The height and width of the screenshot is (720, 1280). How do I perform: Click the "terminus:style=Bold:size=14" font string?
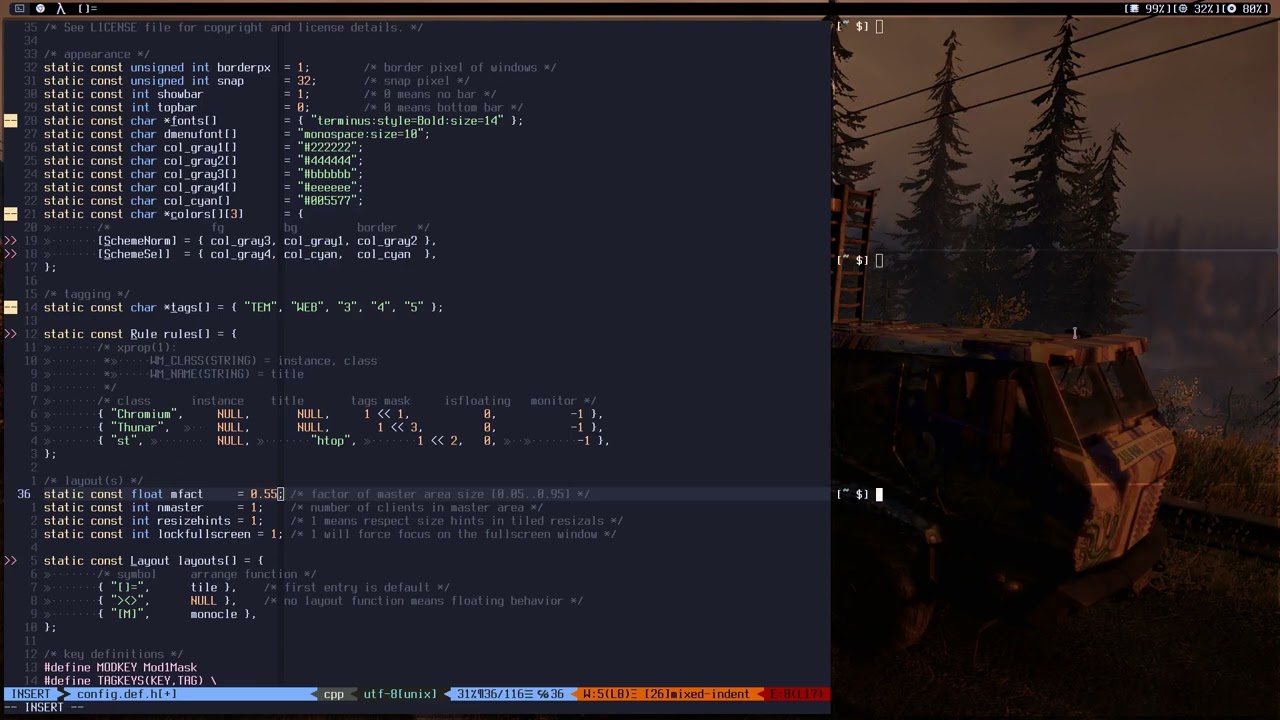(407, 121)
